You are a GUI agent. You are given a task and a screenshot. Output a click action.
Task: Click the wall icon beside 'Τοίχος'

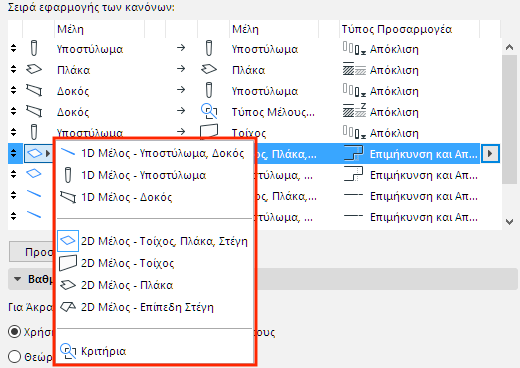click(x=209, y=131)
